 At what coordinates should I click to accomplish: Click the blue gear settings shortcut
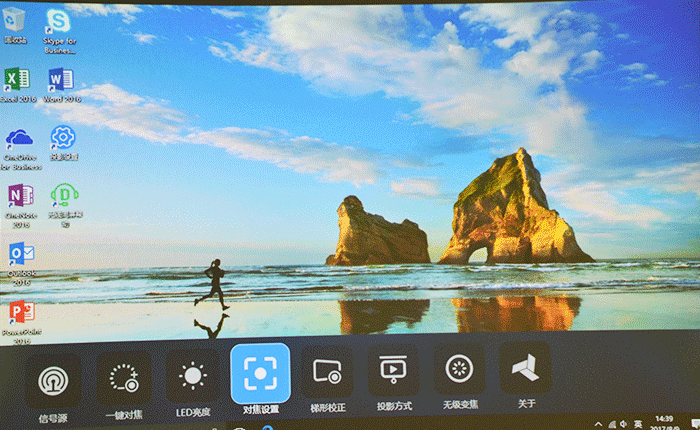63,137
